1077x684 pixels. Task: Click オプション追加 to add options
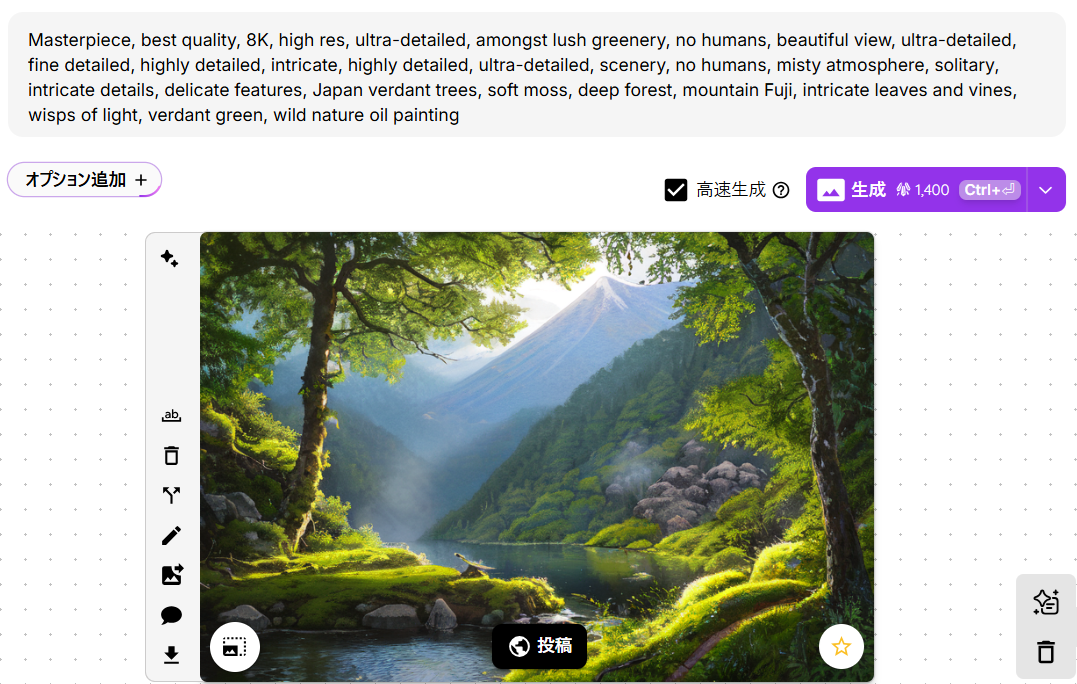pos(84,180)
